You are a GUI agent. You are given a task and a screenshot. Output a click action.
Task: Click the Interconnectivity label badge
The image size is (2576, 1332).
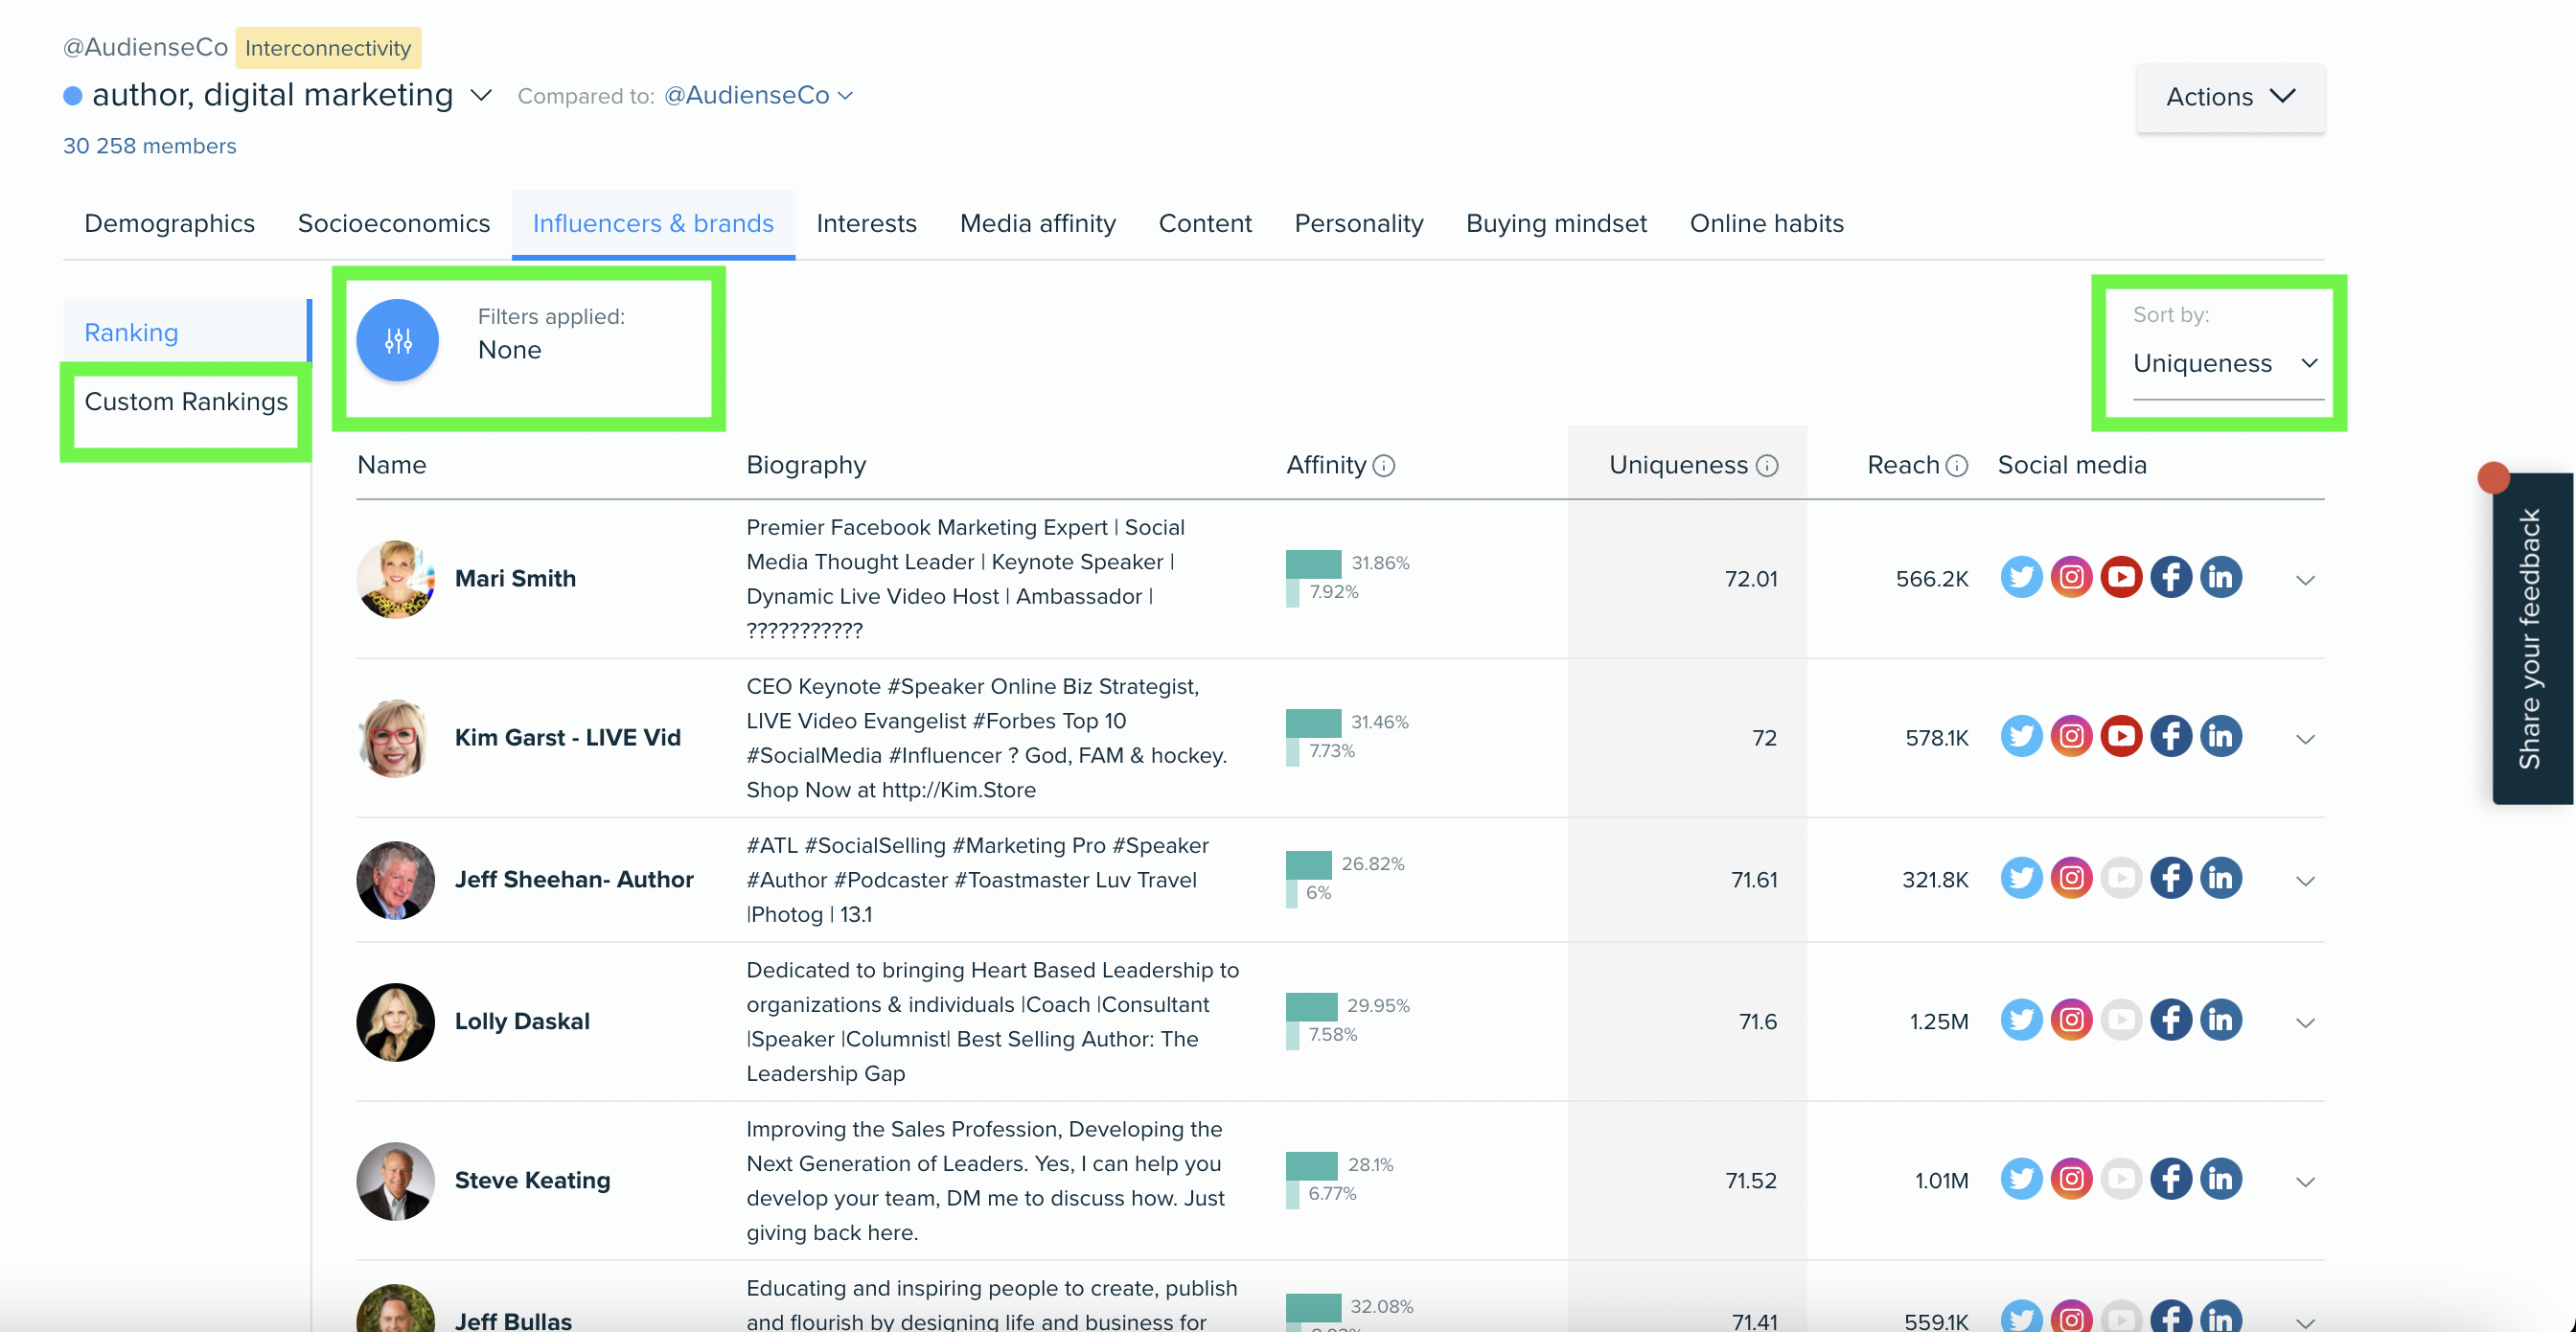click(x=328, y=47)
